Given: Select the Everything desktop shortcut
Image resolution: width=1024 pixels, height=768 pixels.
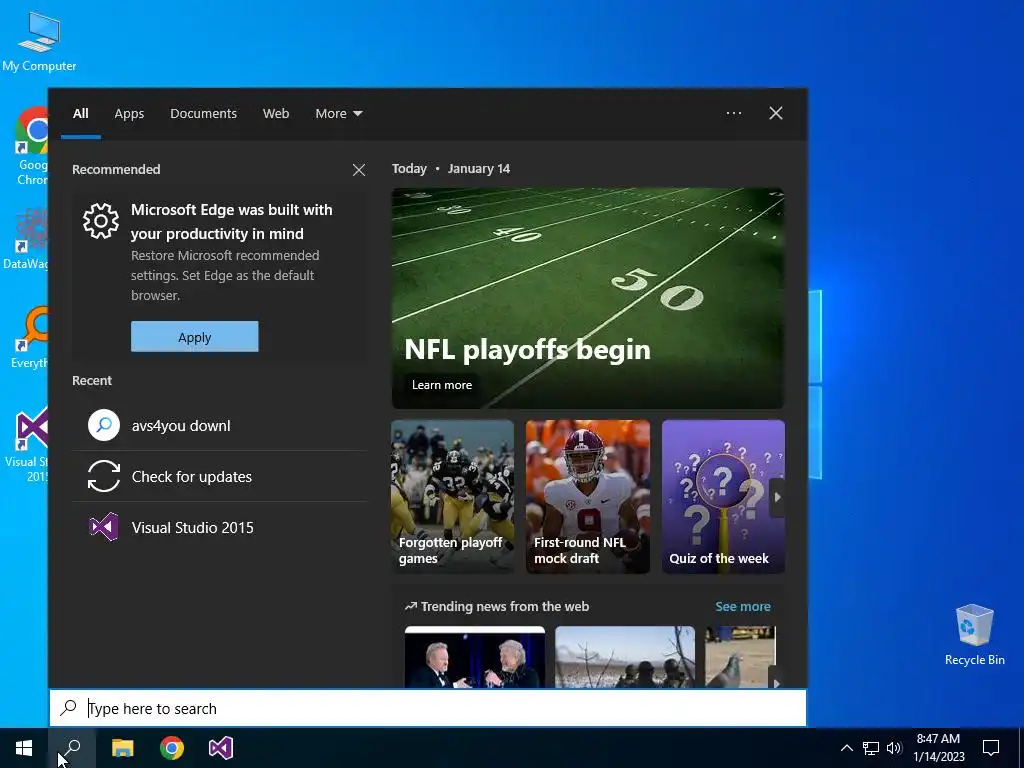Looking at the screenshot, I should (x=29, y=338).
